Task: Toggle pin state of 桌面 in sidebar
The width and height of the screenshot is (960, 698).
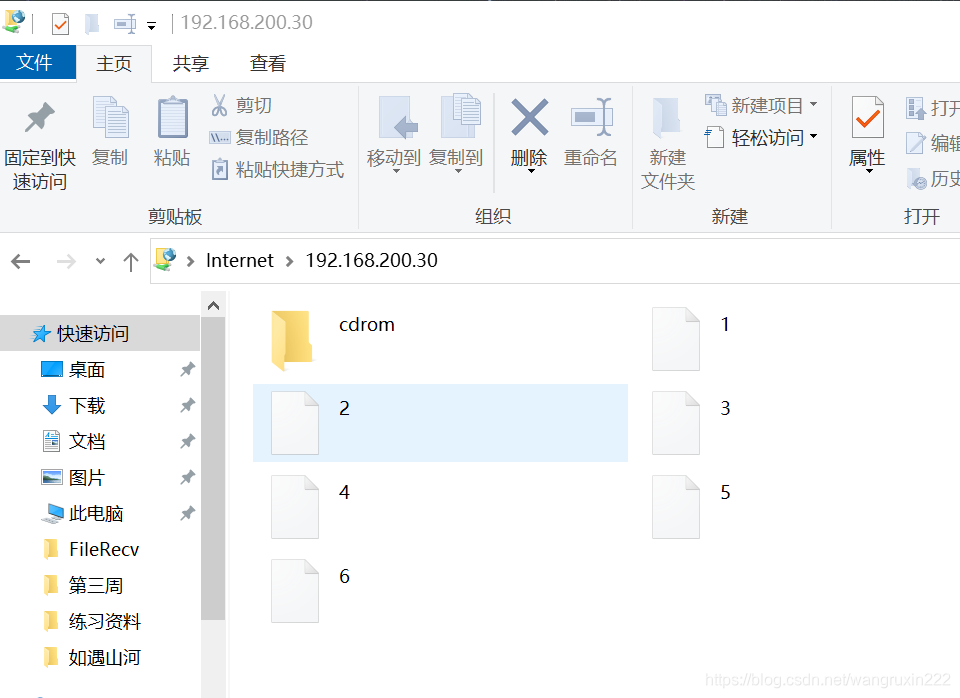Action: tap(186, 369)
